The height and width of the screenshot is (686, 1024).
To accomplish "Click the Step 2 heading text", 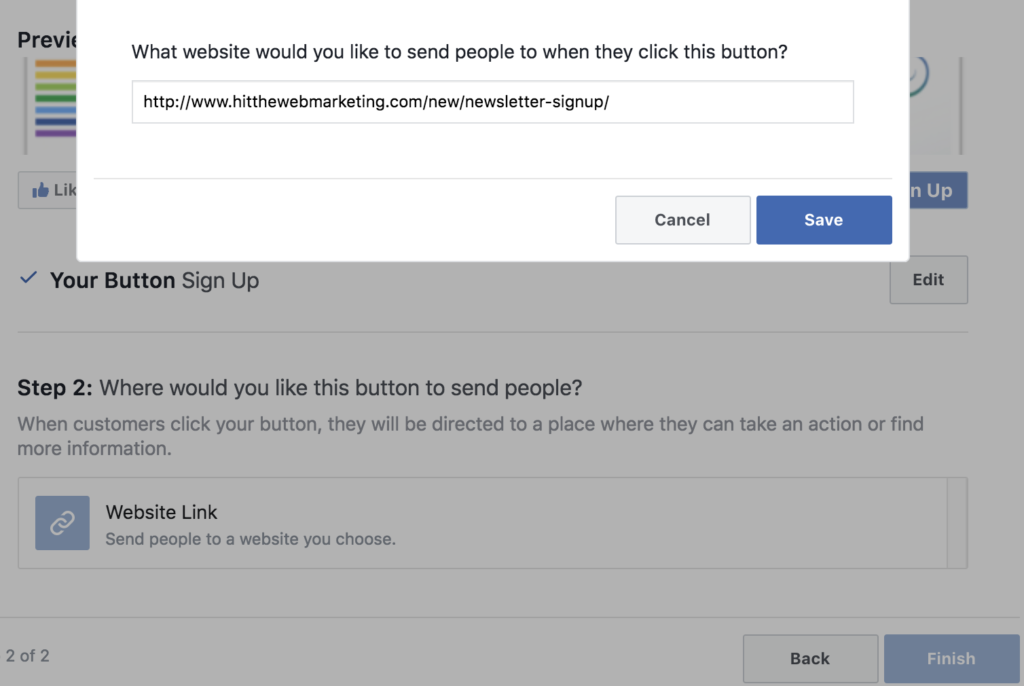I will [299, 387].
